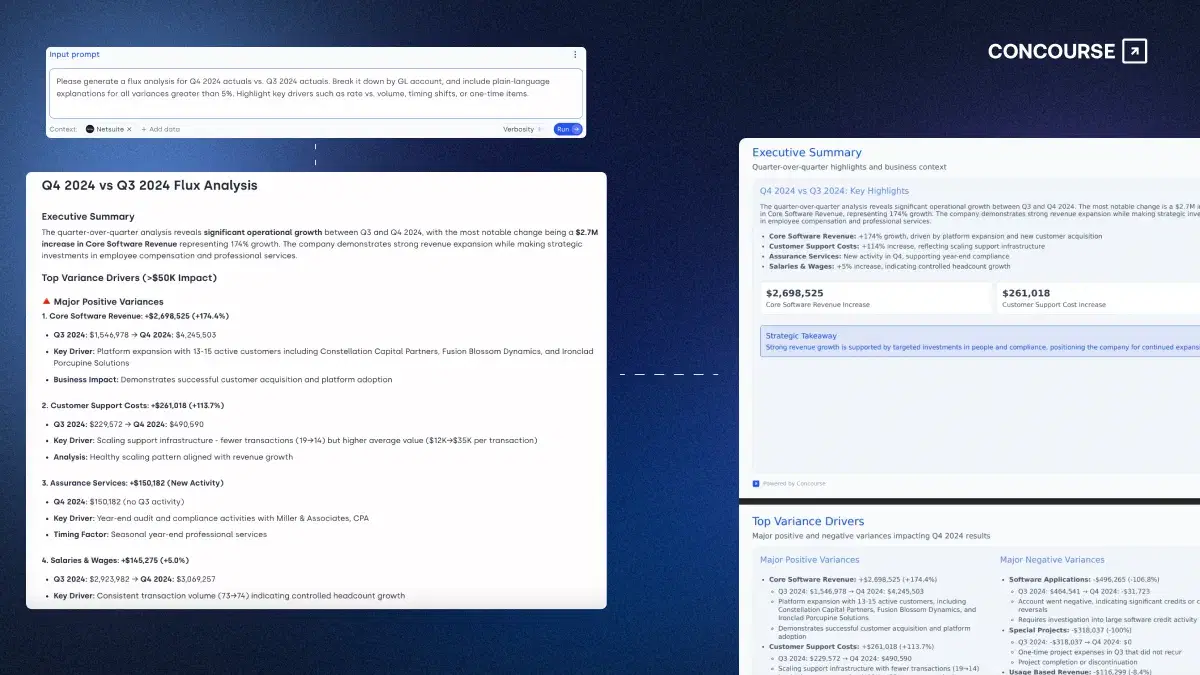Click 'Powered by Concourse' footer text
This screenshot has width=1200, height=675.
[794, 483]
